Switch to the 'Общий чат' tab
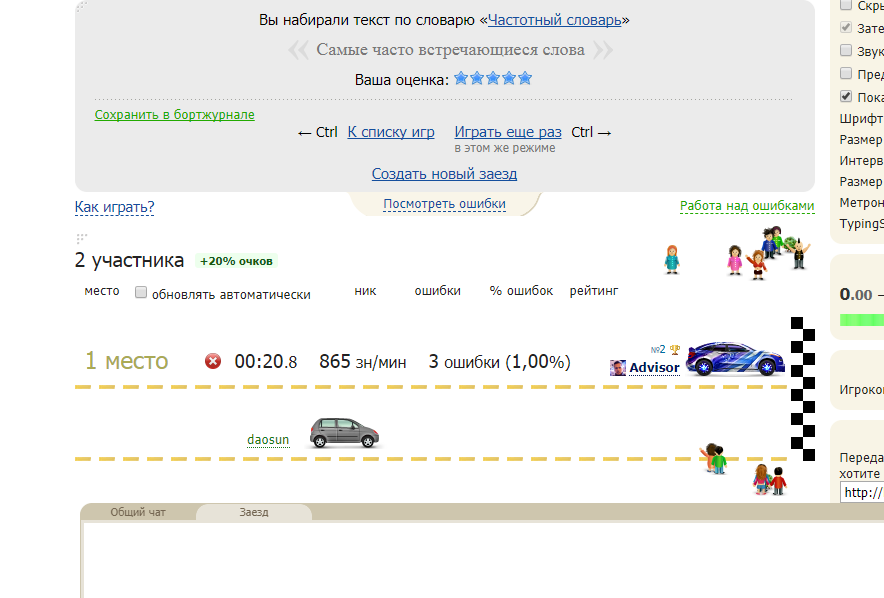The image size is (884, 598). [138, 512]
